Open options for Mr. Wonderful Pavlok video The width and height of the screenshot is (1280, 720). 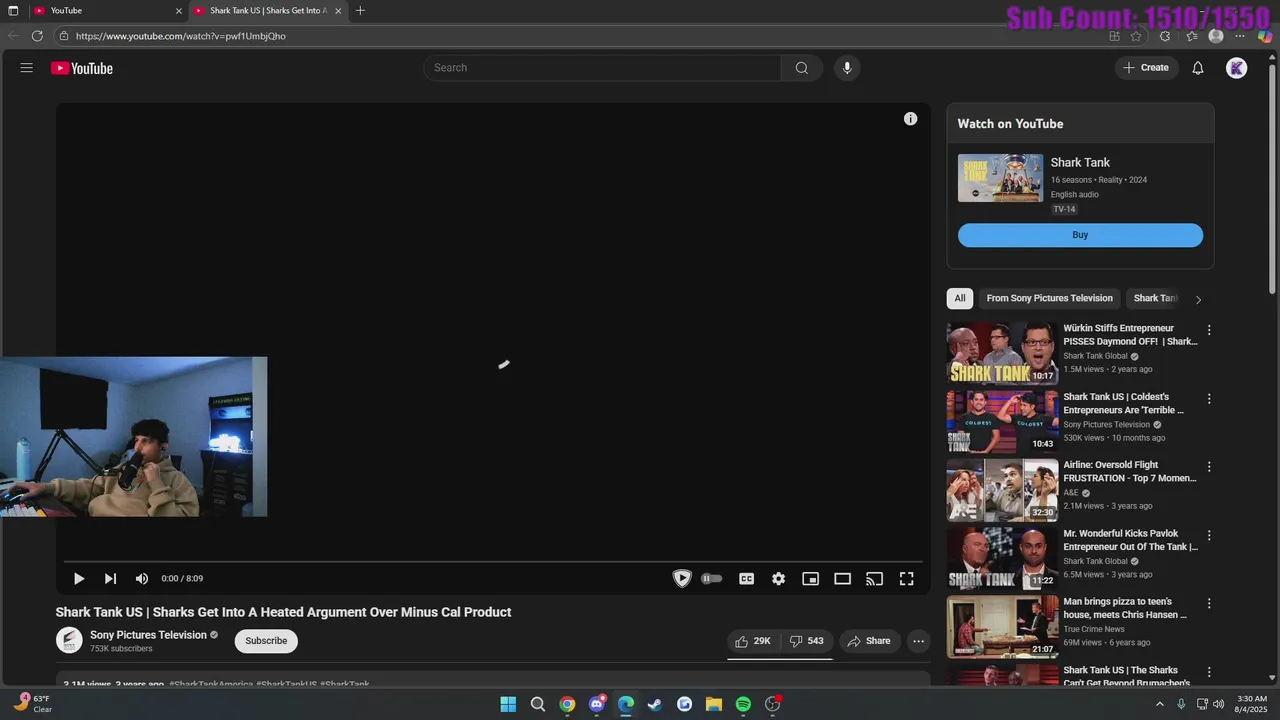(x=1209, y=536)
